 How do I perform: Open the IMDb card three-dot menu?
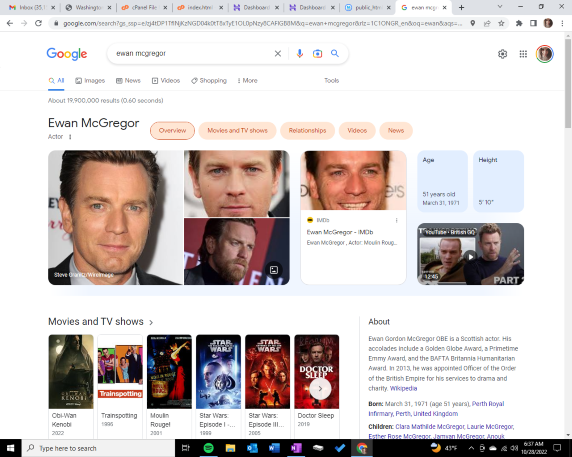click(x=397, y=220)
